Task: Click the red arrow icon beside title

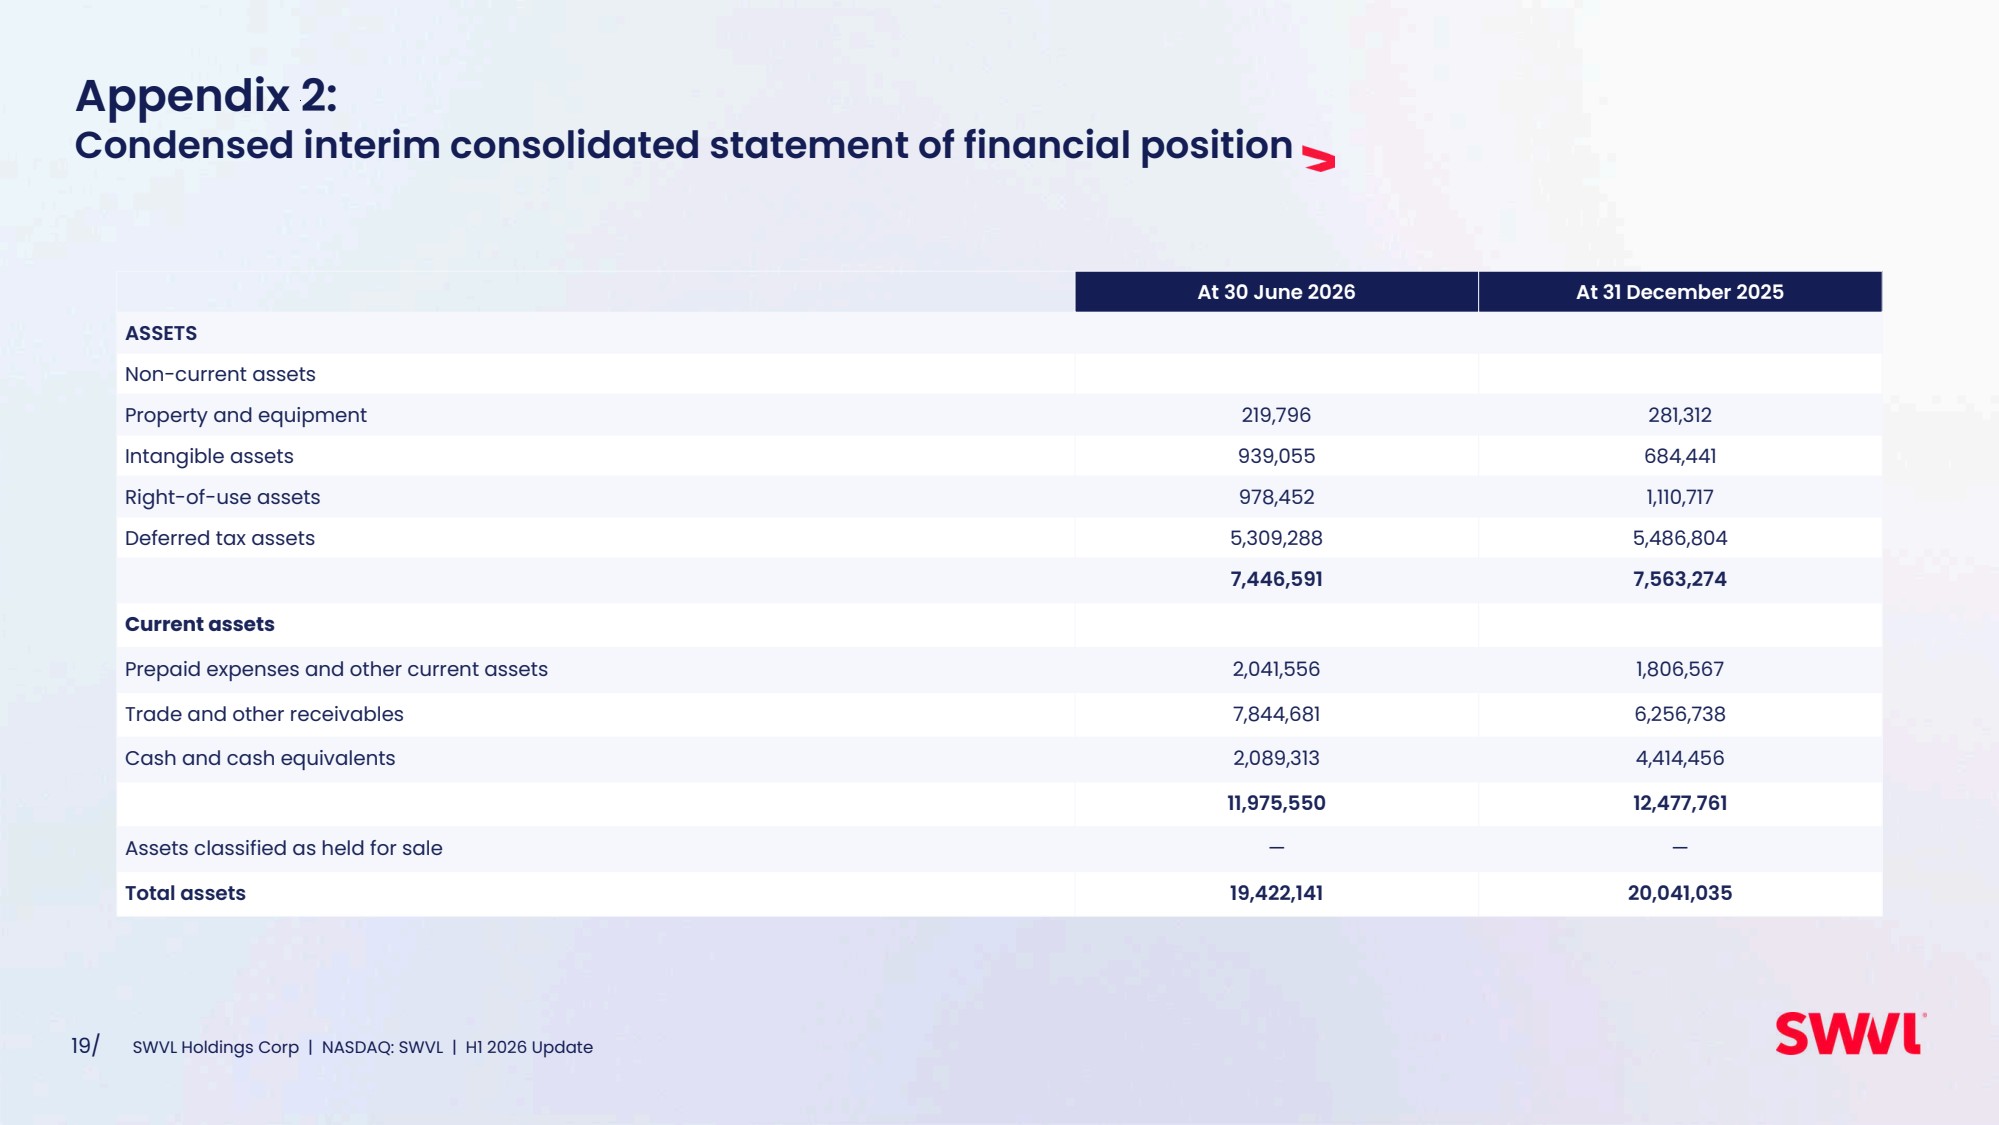Action: tap(1319, 159)
